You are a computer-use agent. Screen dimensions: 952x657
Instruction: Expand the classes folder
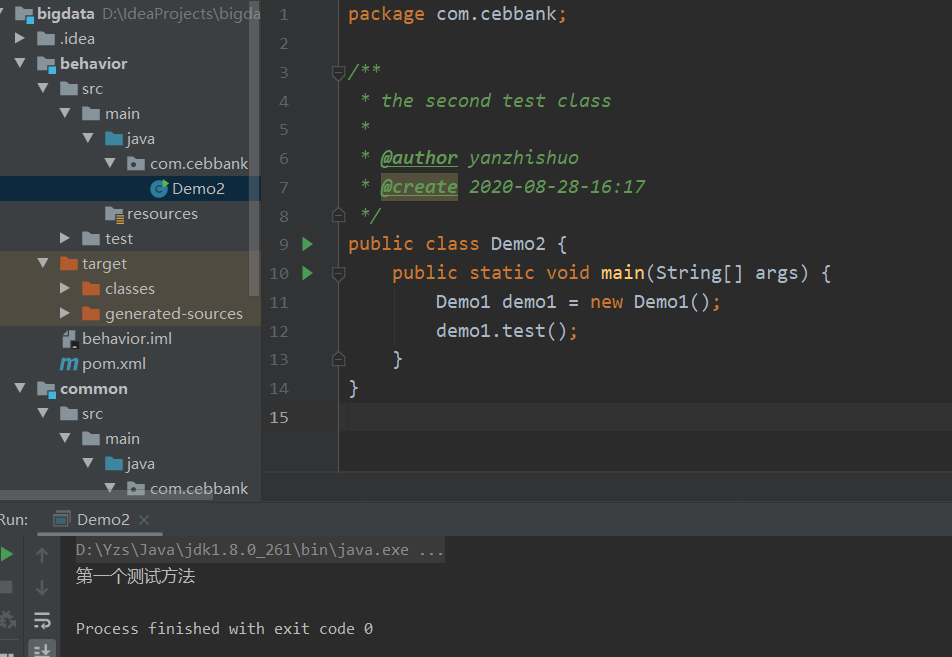66,288
